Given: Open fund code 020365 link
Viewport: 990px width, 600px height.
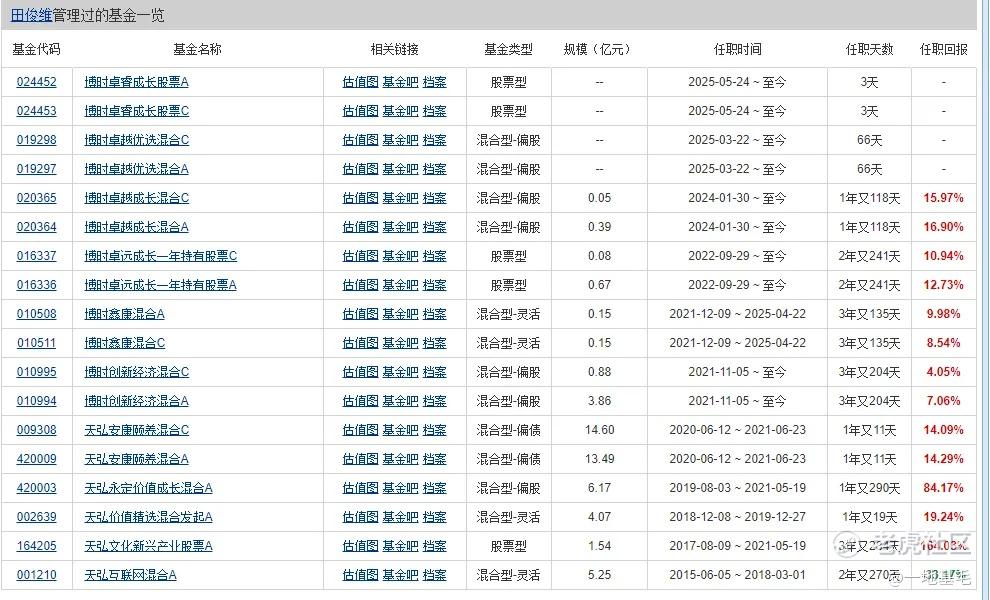Looking at the screenshot, I should coord(37,198).
